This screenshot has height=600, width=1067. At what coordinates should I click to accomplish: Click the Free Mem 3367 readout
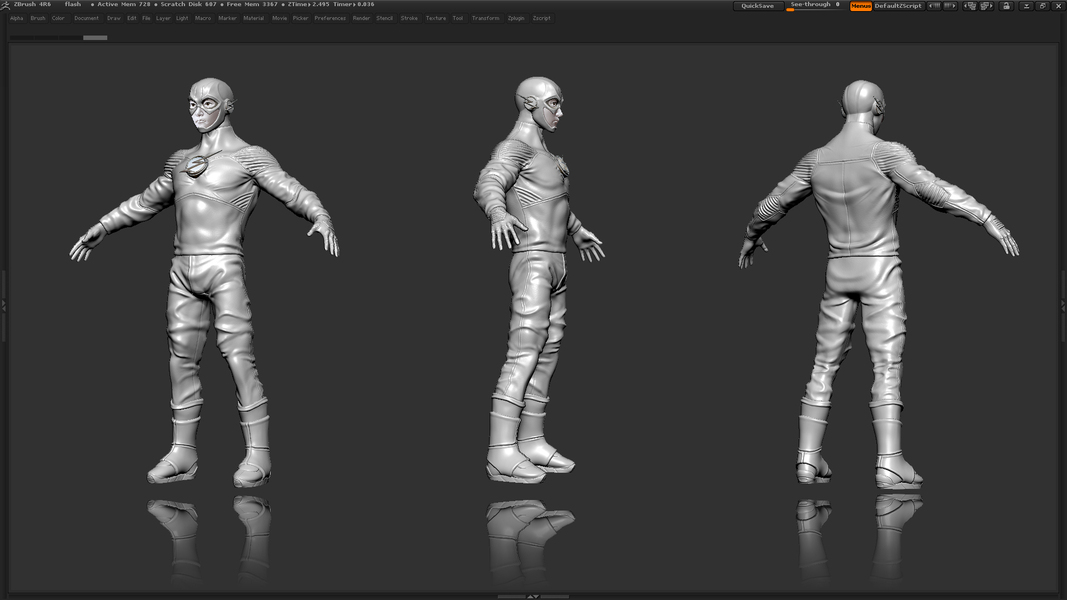pyautogui.click(x=252, y=4)
